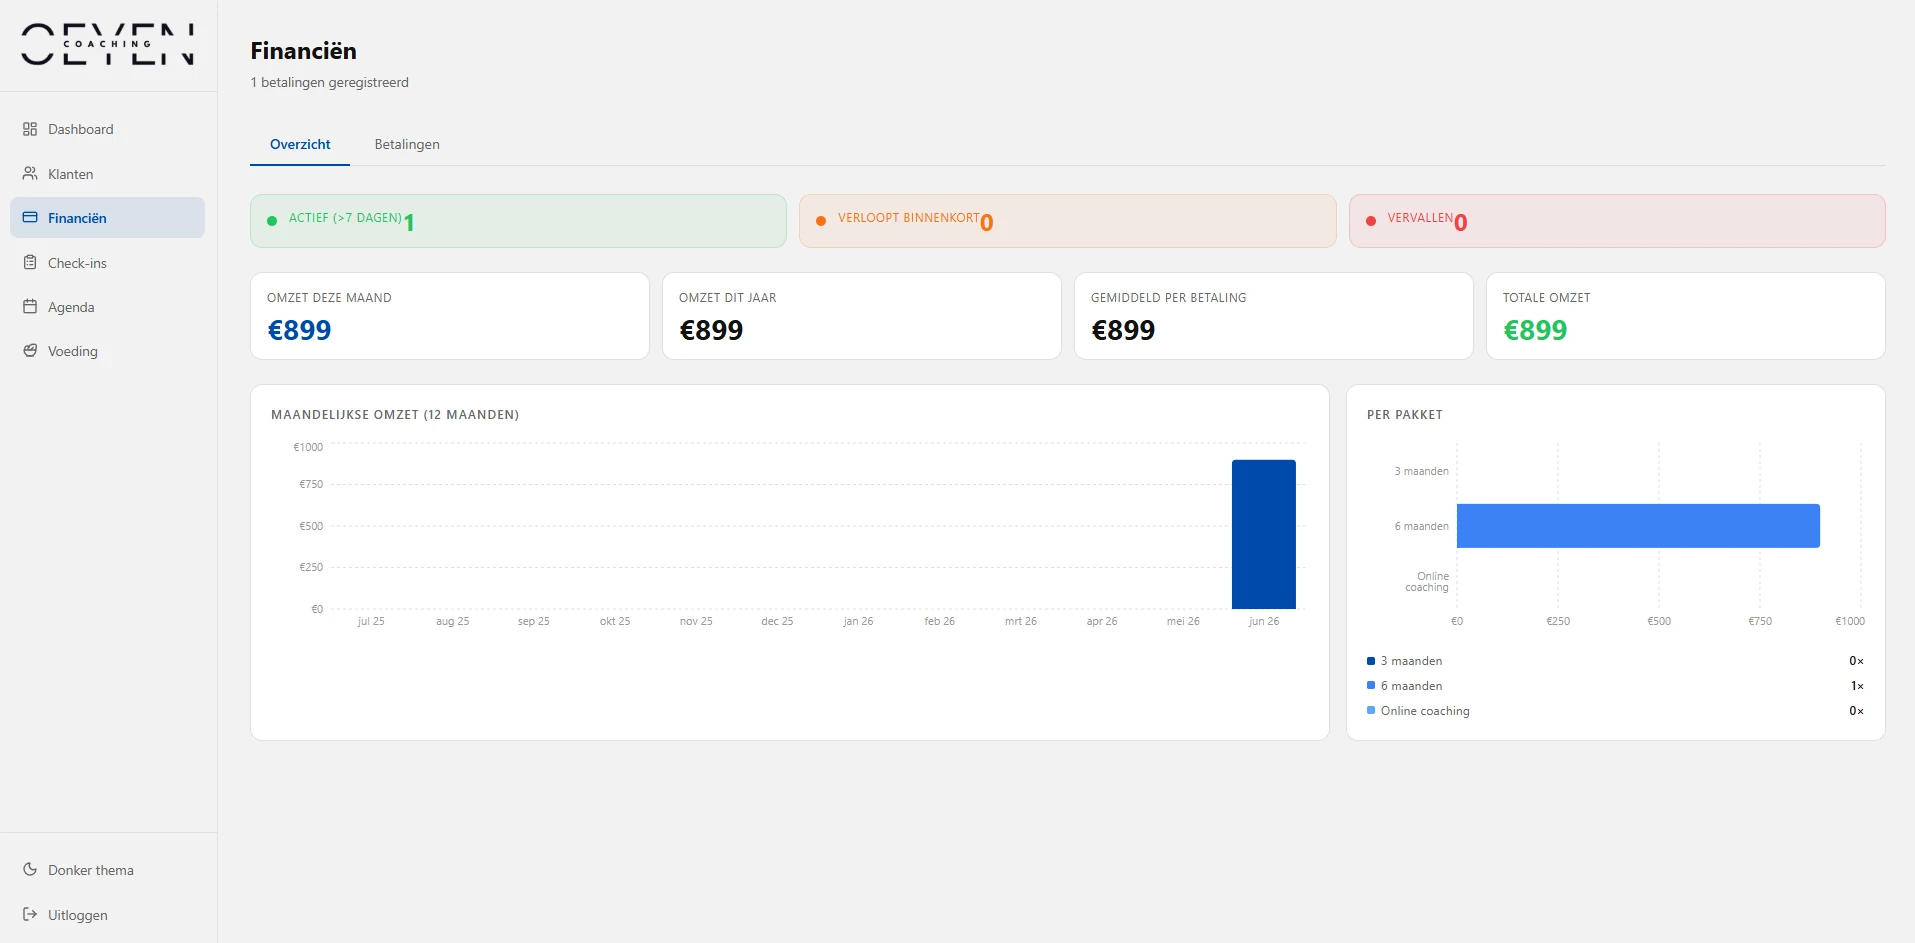Click the Gemiddeld per betaling card
1915x943 pixels.
coord(1274,316)
